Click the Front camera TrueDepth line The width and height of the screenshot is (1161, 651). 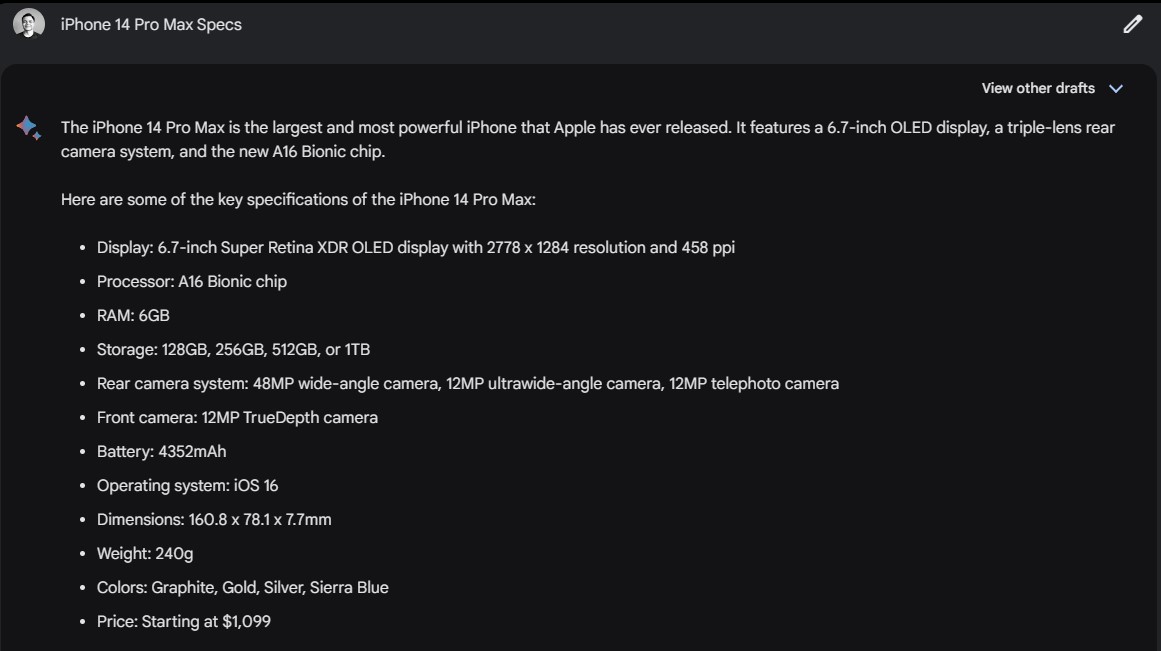point(238,418)
